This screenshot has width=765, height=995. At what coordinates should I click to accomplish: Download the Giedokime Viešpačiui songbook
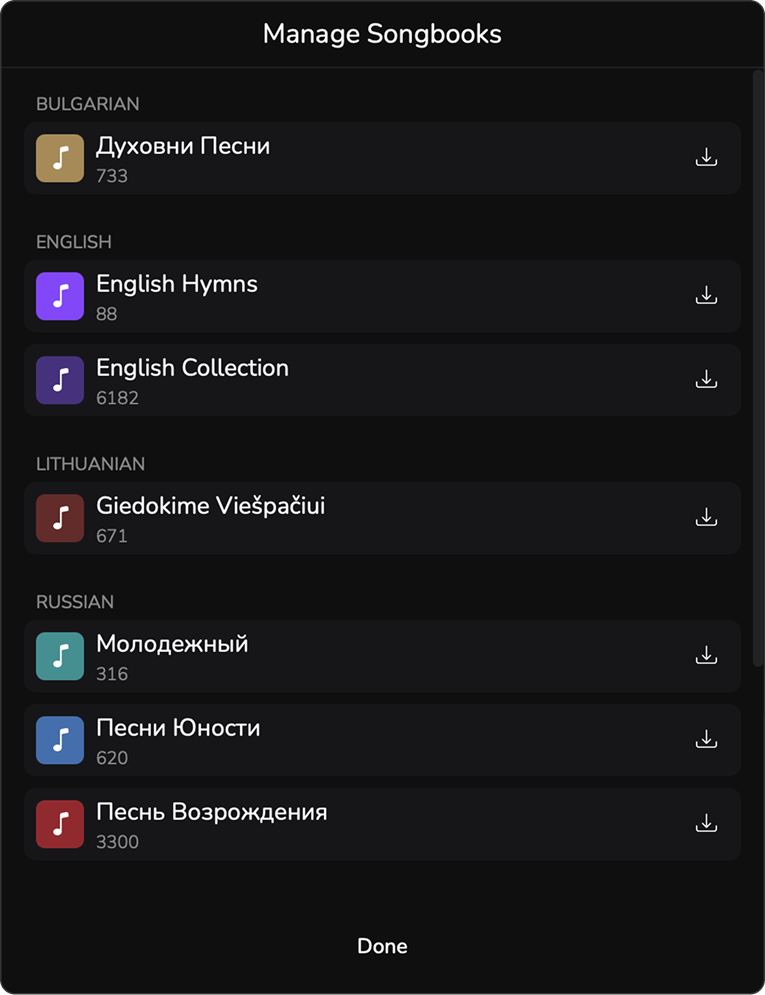click(706, 518)
